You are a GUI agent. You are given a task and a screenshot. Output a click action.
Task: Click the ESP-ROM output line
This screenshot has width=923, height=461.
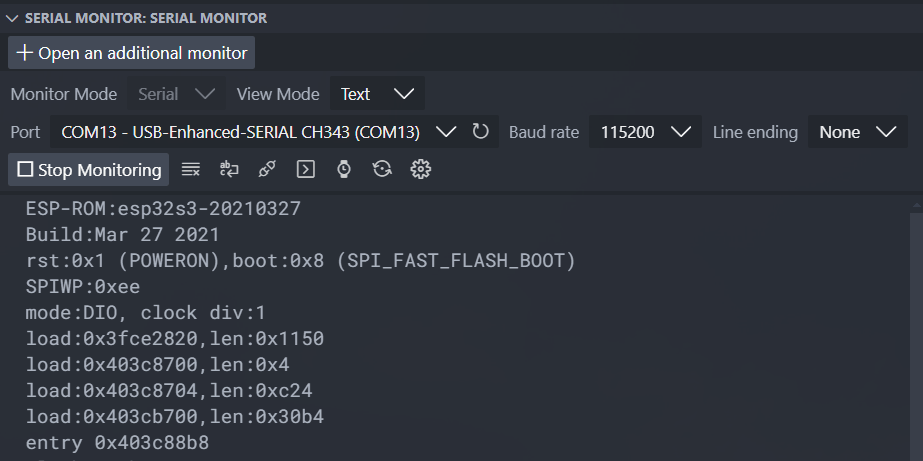pos(163,208)
